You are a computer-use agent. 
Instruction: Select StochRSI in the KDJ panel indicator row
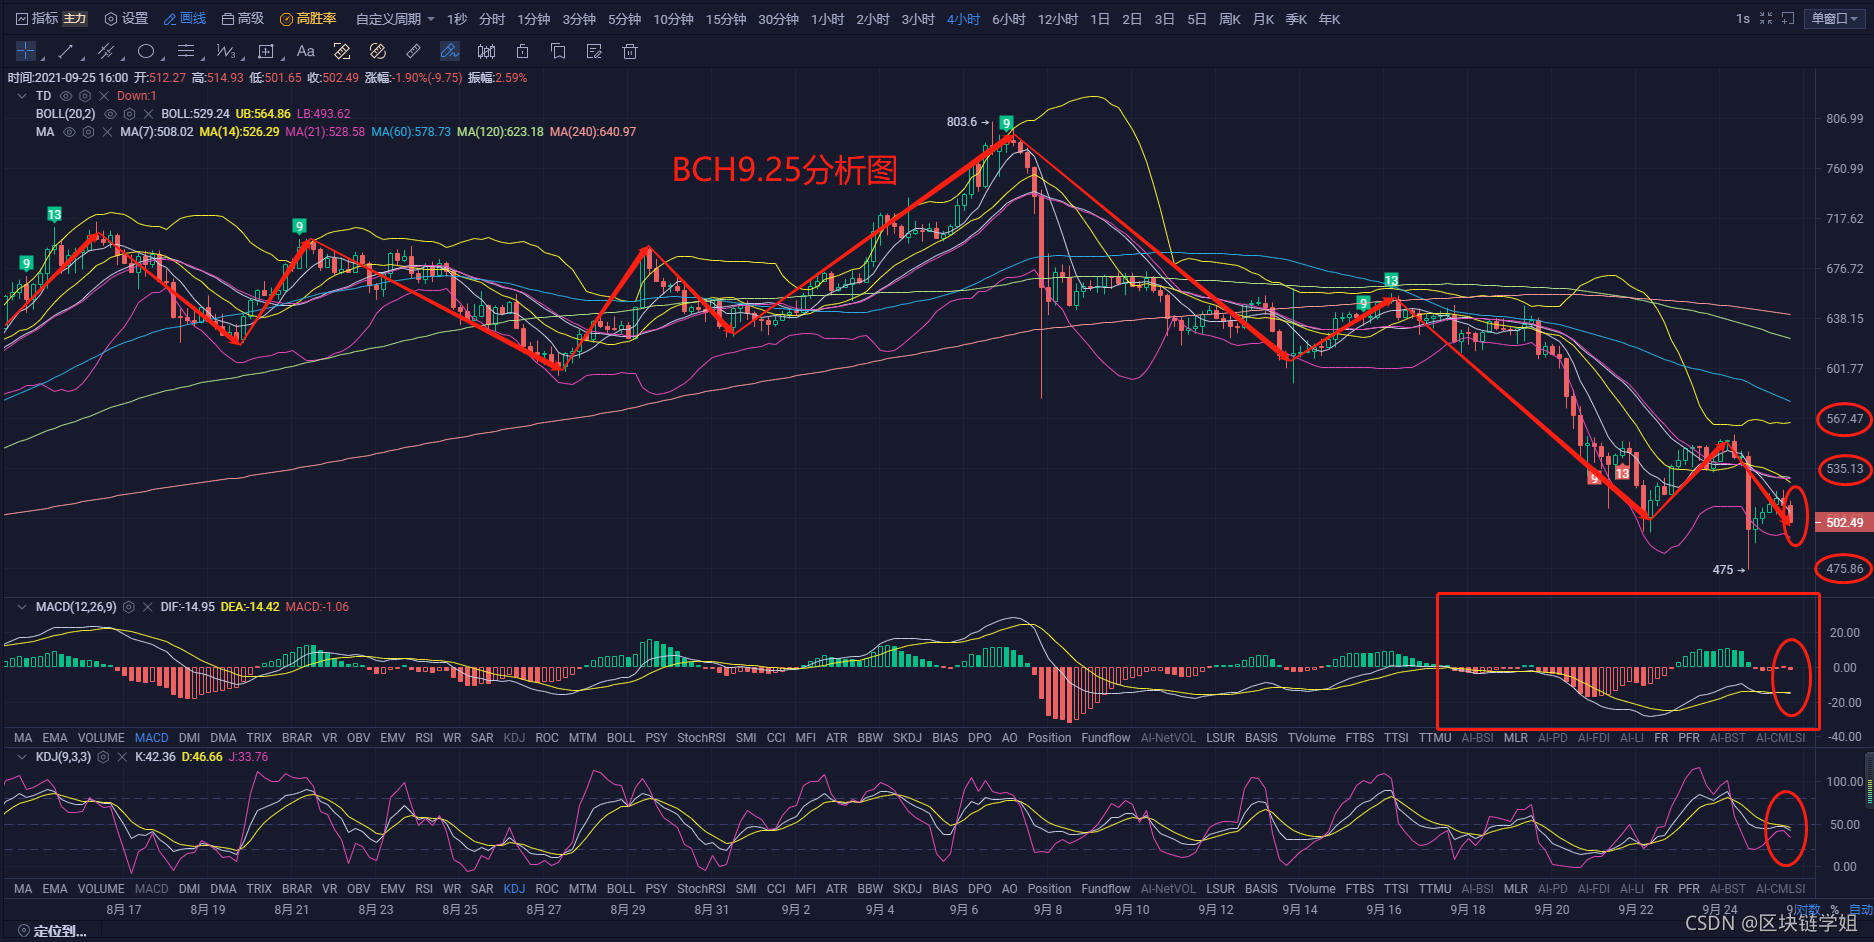pyautogui.click(x=701, y=889)
